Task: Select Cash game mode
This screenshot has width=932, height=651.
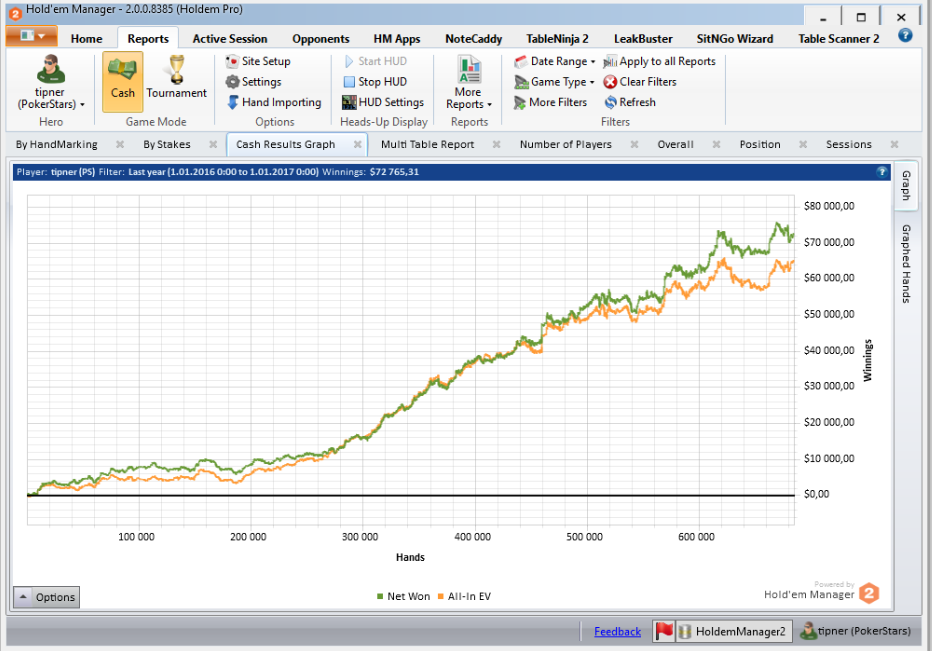Action: 122,81
